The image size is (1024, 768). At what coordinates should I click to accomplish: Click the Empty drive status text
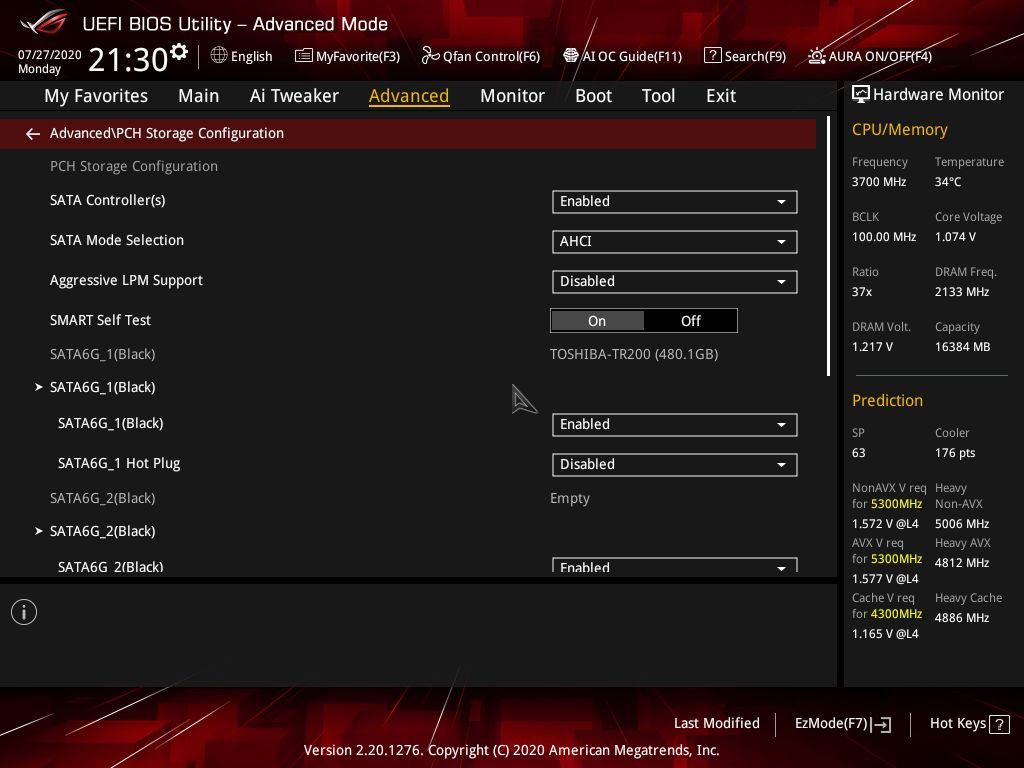[569, 498]
